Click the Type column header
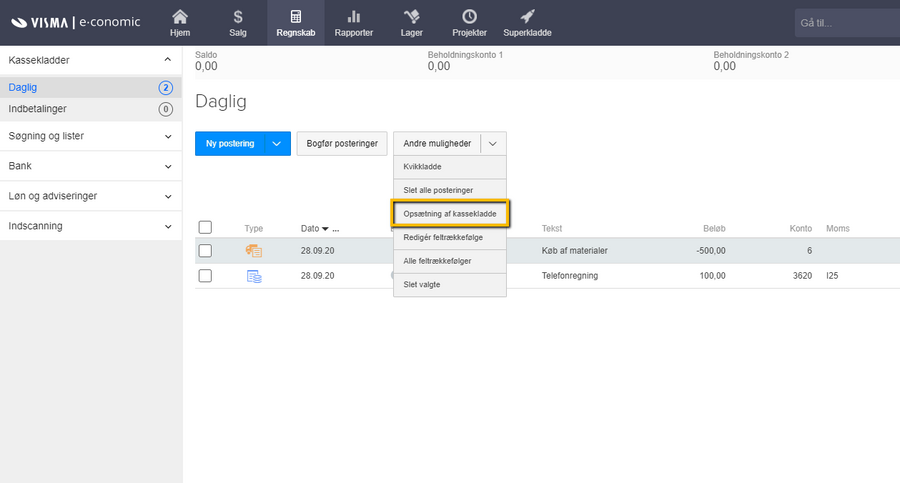Viewport: 900px width, 483px height. click(253, 229)
